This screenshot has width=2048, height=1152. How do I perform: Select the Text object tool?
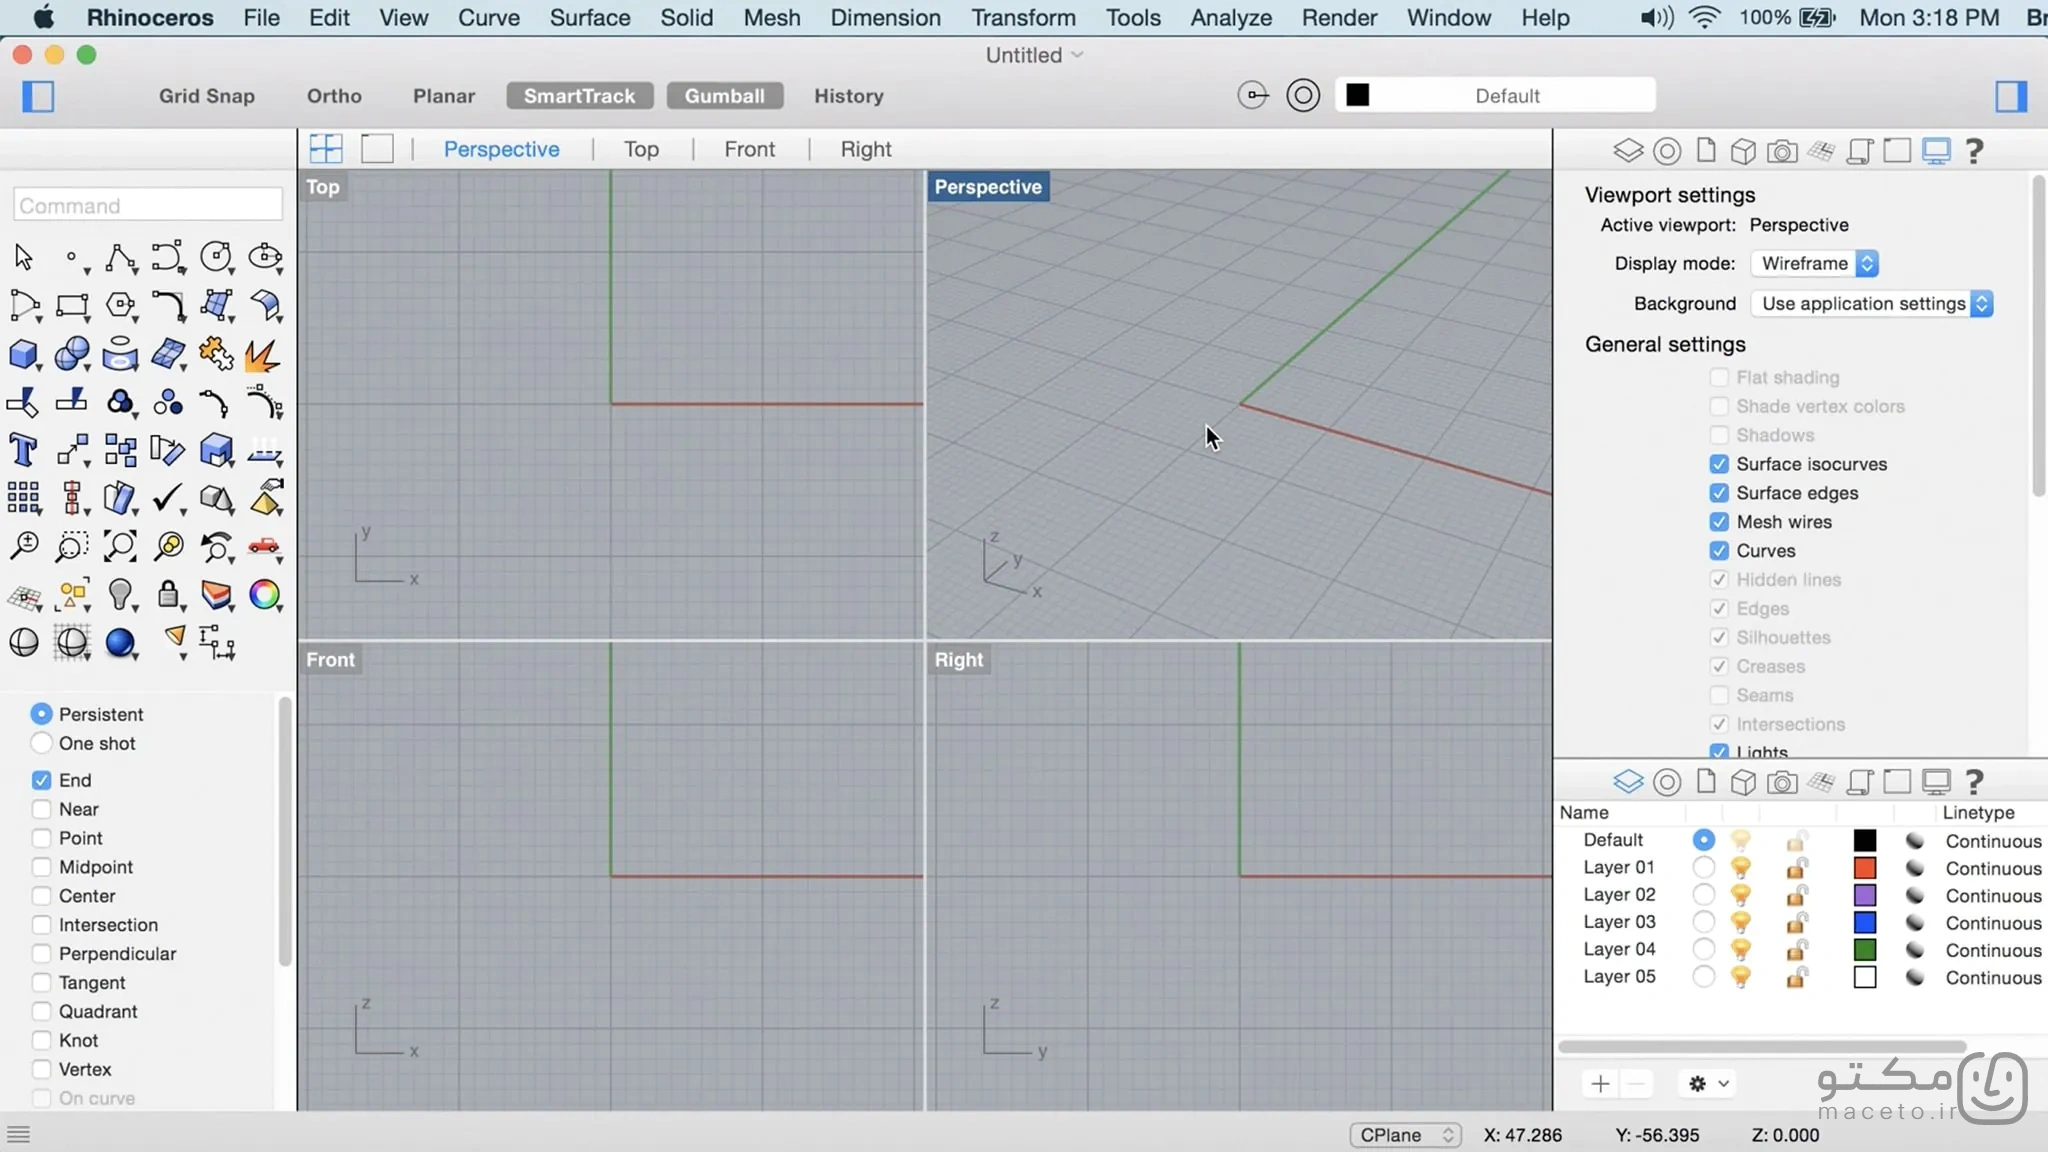click(x=23, y=450)
